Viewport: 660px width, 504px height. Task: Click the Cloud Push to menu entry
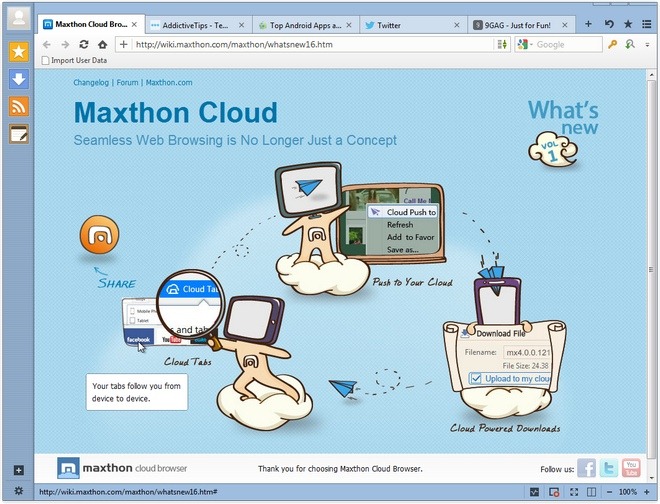(403, 212)
